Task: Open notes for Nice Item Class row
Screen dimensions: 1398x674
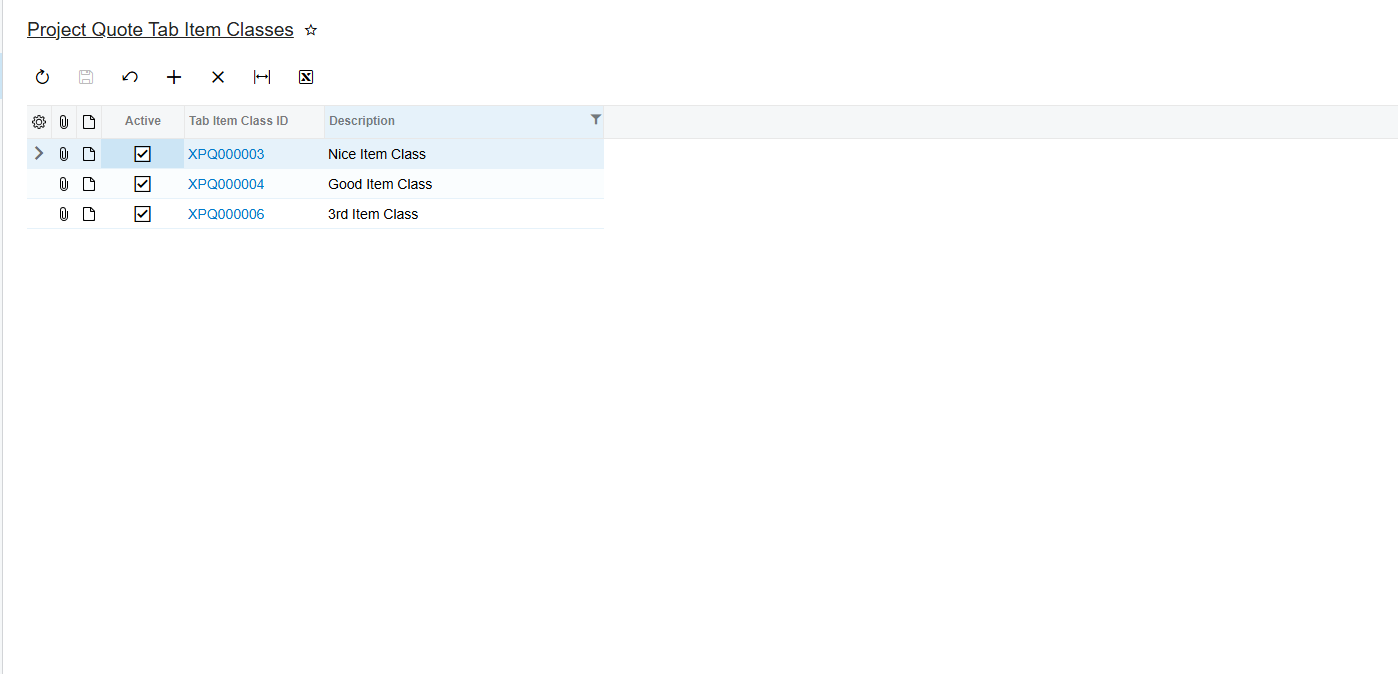Action: tap(89, 154)
